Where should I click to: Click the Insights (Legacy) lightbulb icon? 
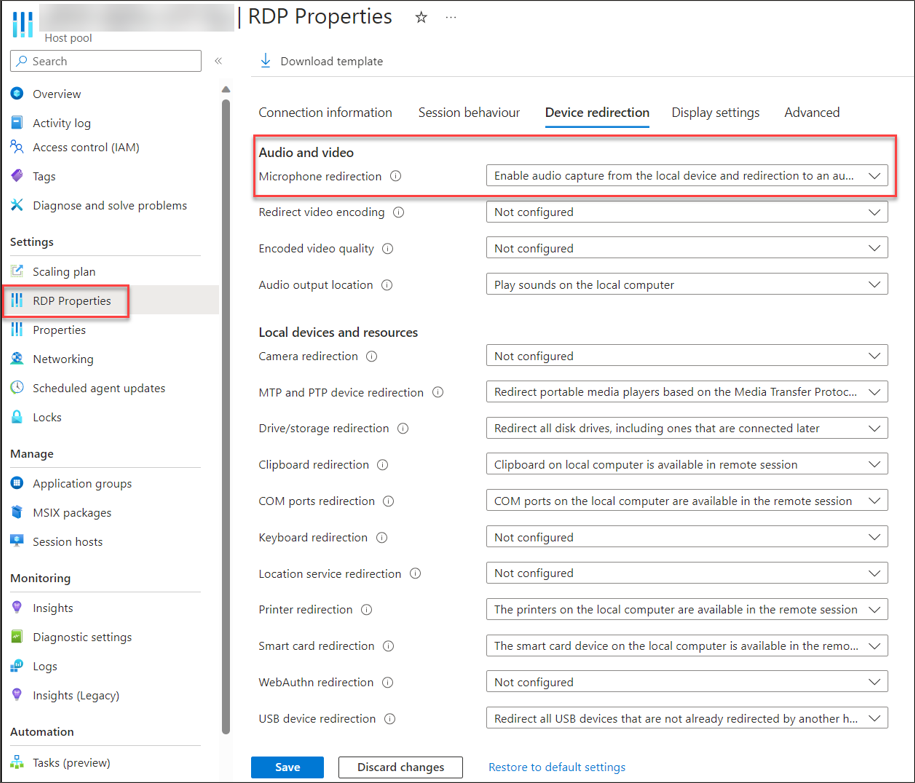pos(17,695)
